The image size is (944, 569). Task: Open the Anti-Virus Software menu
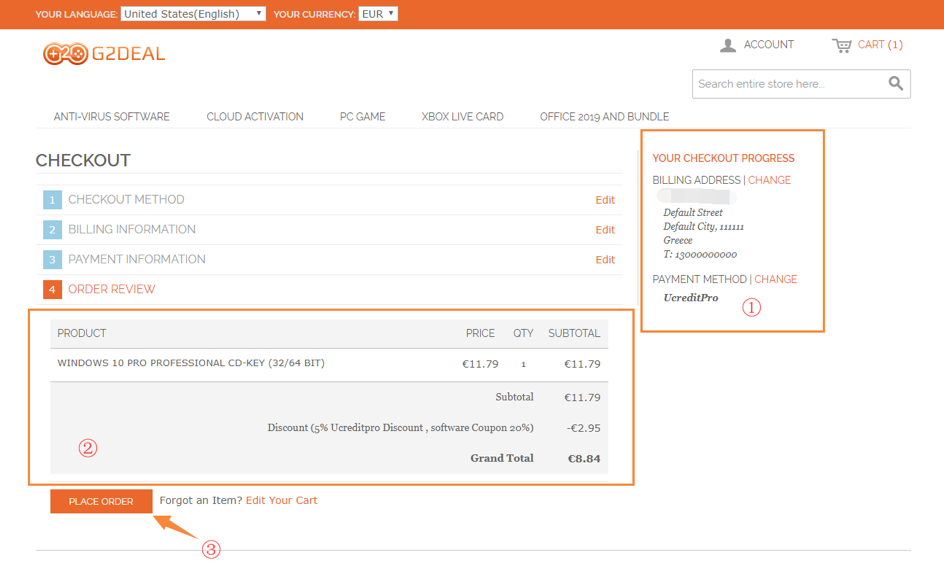[x=111, y=117]
